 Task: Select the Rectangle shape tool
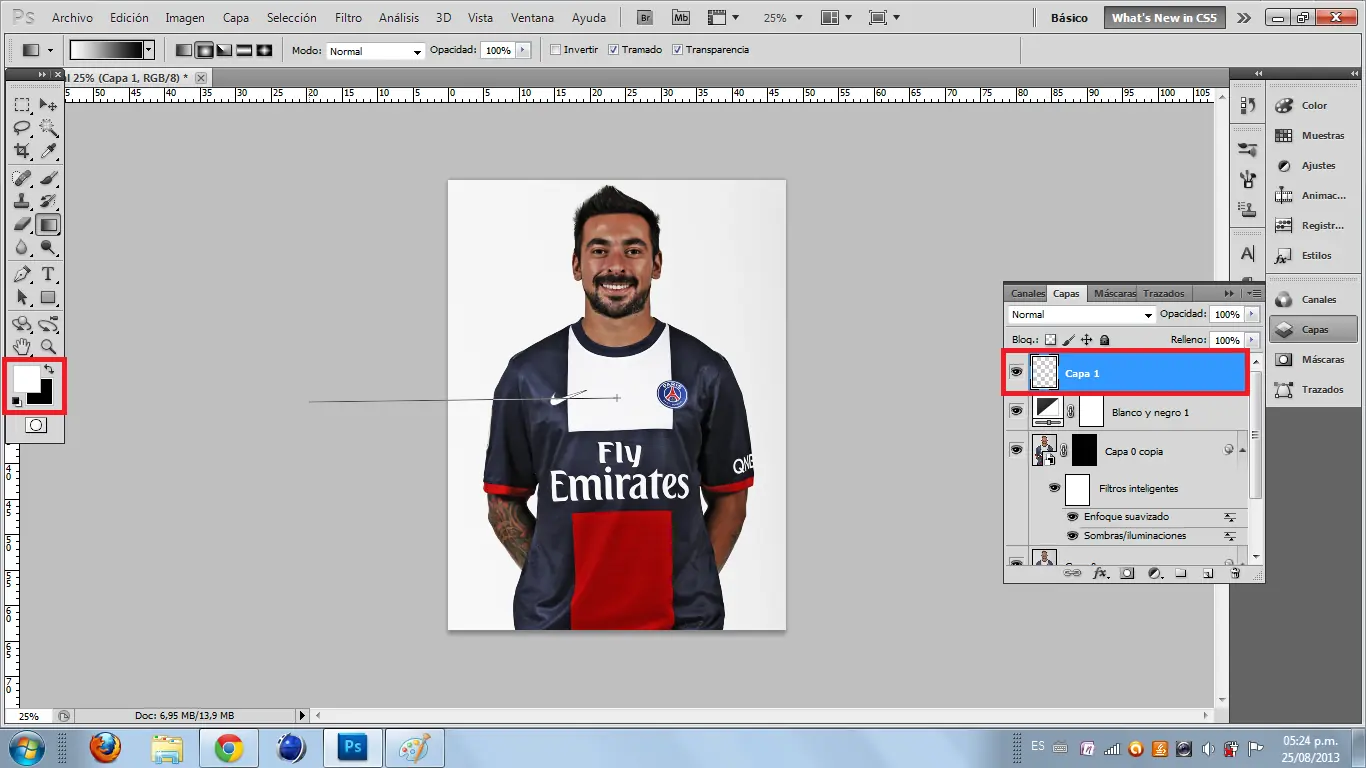[48, 297]
